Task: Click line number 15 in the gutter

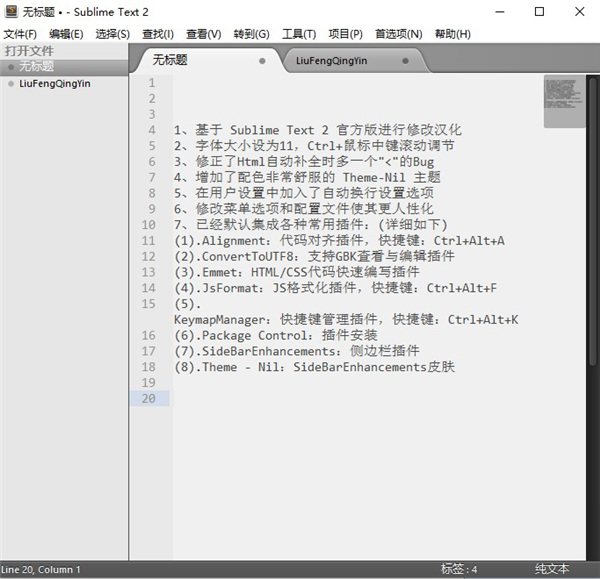Action: pyautogui.click(x=148, y=304)
